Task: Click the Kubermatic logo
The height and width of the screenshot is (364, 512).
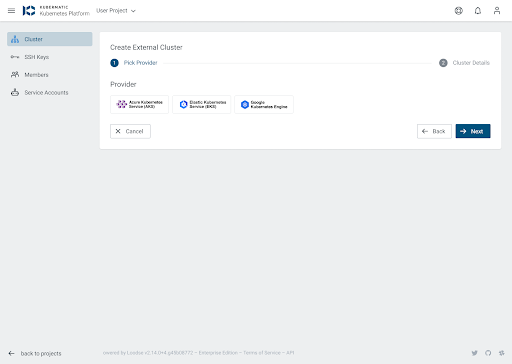Action: (x=56, y=11)
